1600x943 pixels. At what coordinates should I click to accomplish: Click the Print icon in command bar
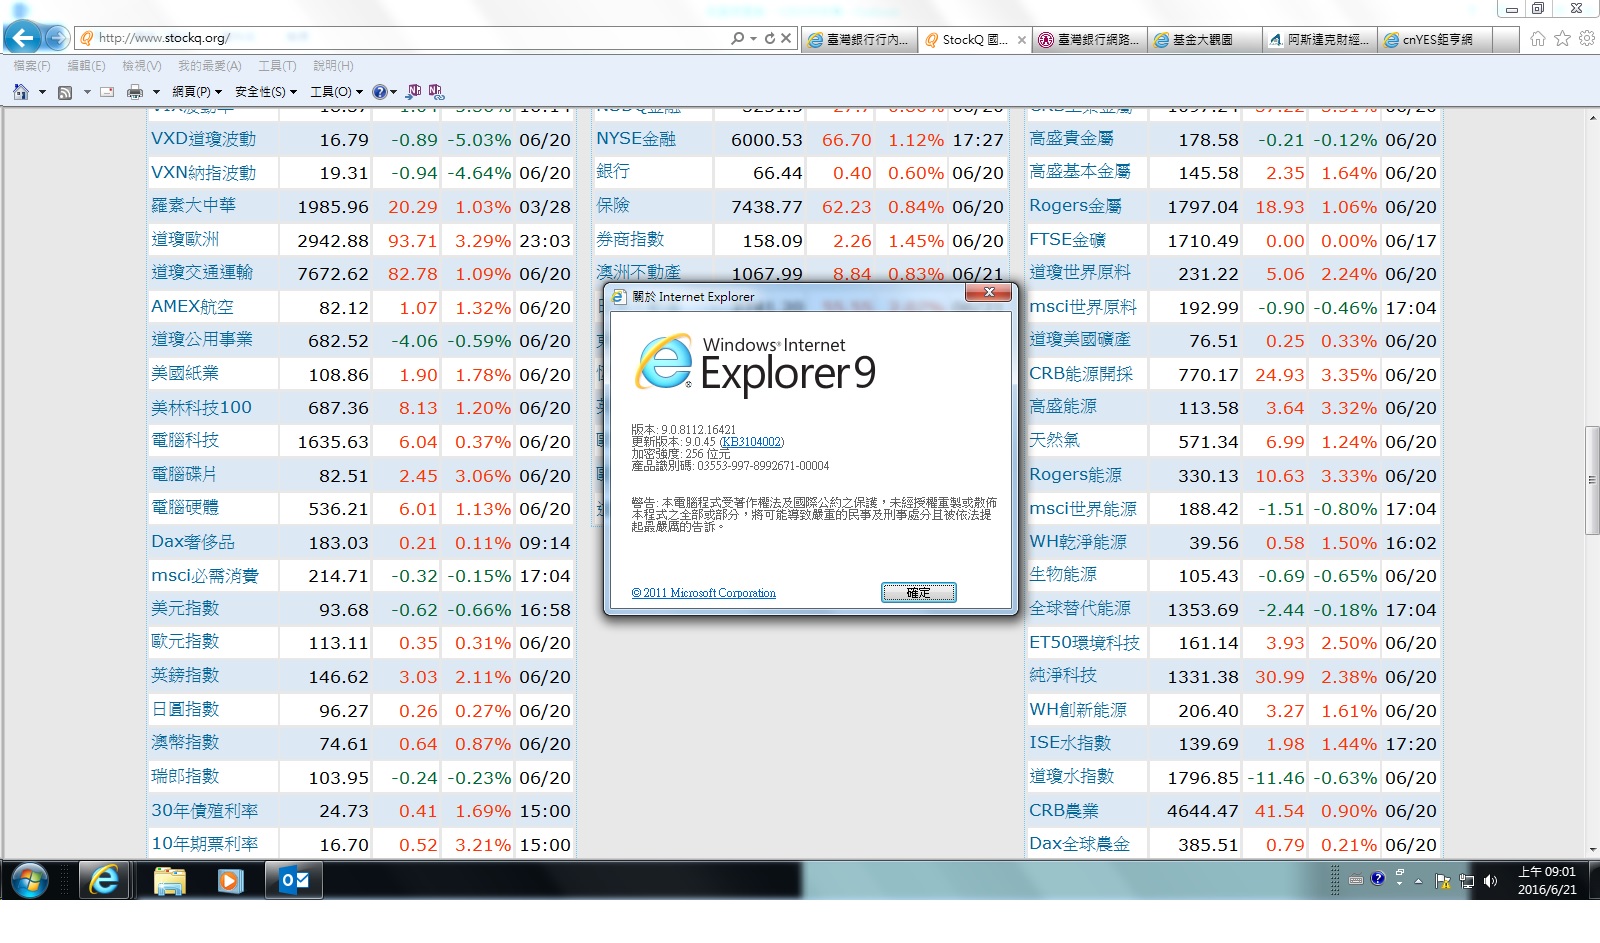click(135, 92)
